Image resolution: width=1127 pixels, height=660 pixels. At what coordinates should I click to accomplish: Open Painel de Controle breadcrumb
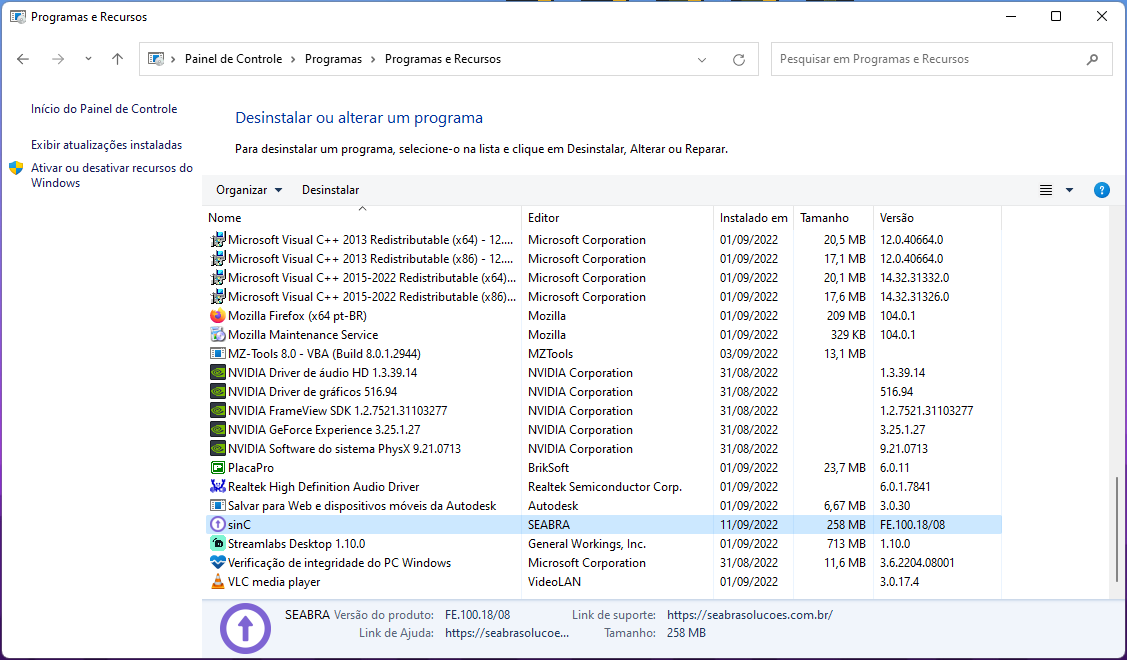pos(234,59)
